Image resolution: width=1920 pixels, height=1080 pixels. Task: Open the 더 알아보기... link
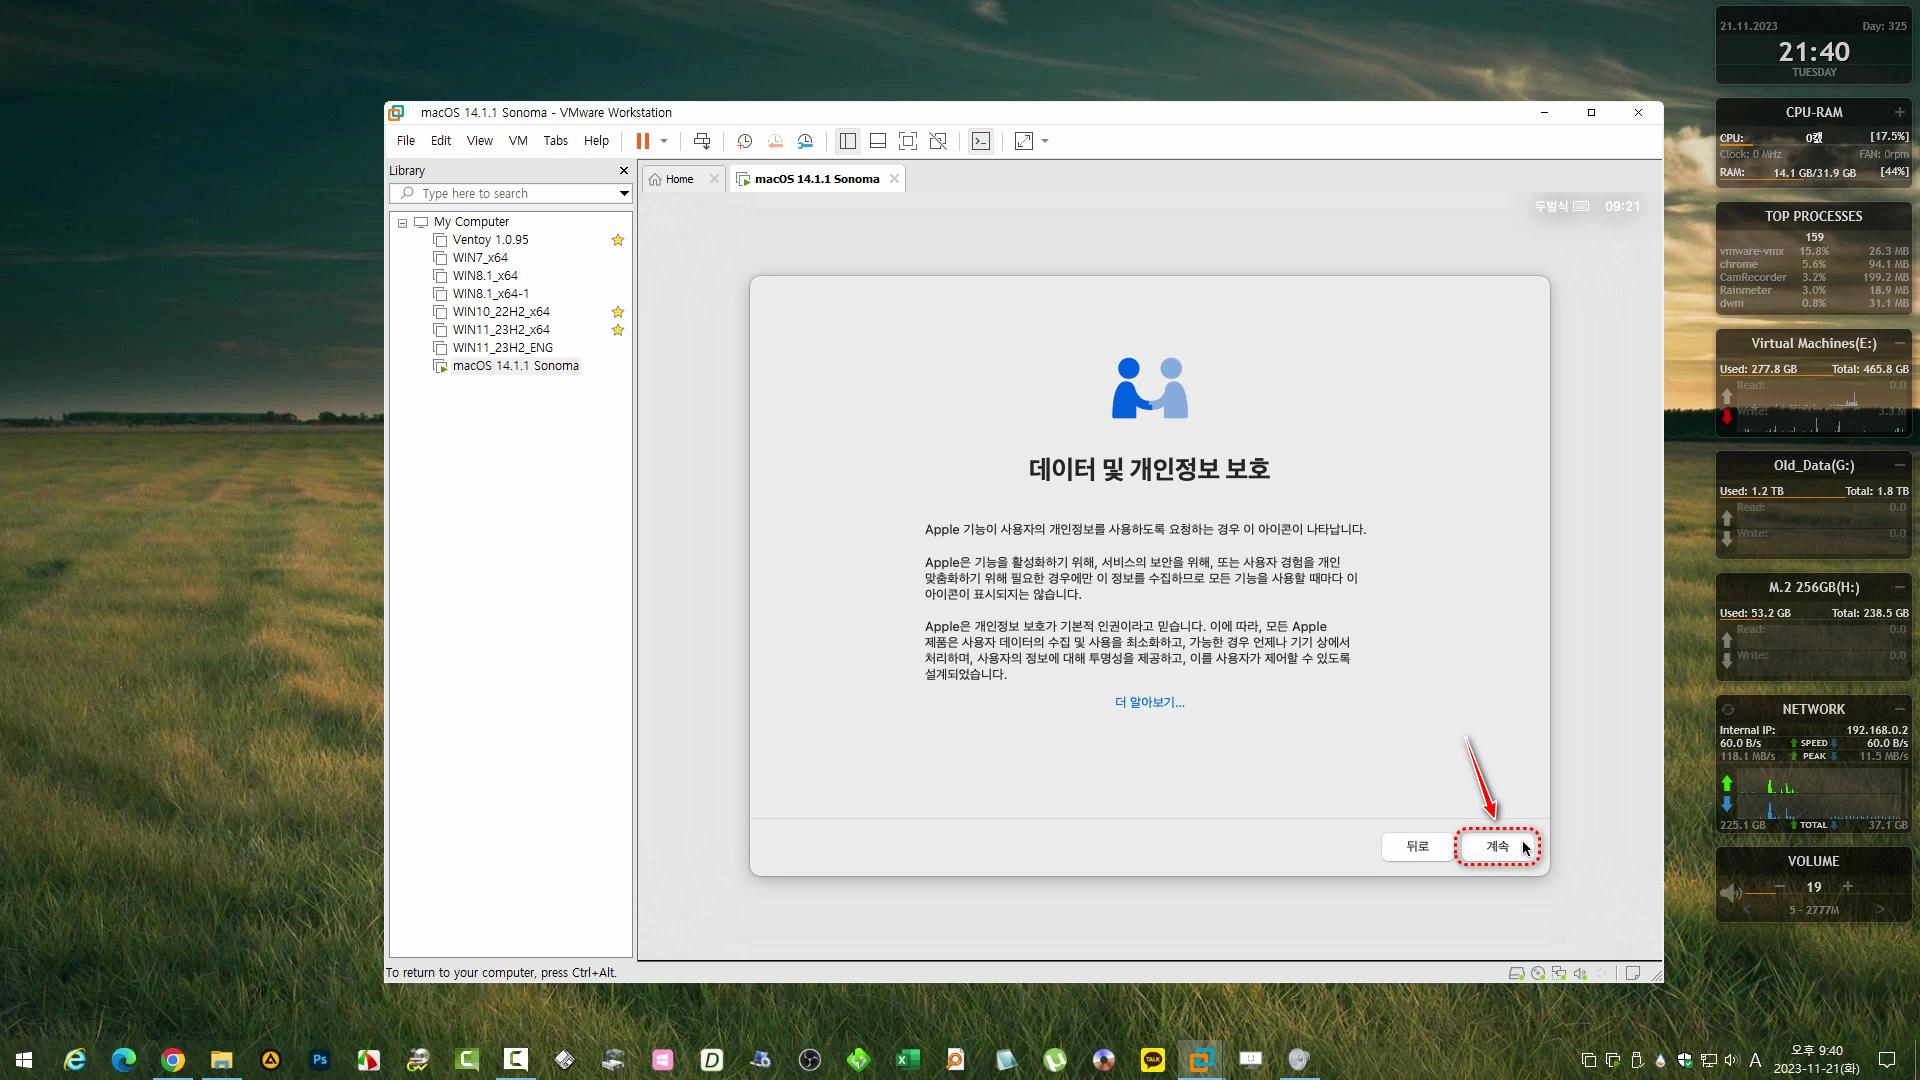point(1149,702)
